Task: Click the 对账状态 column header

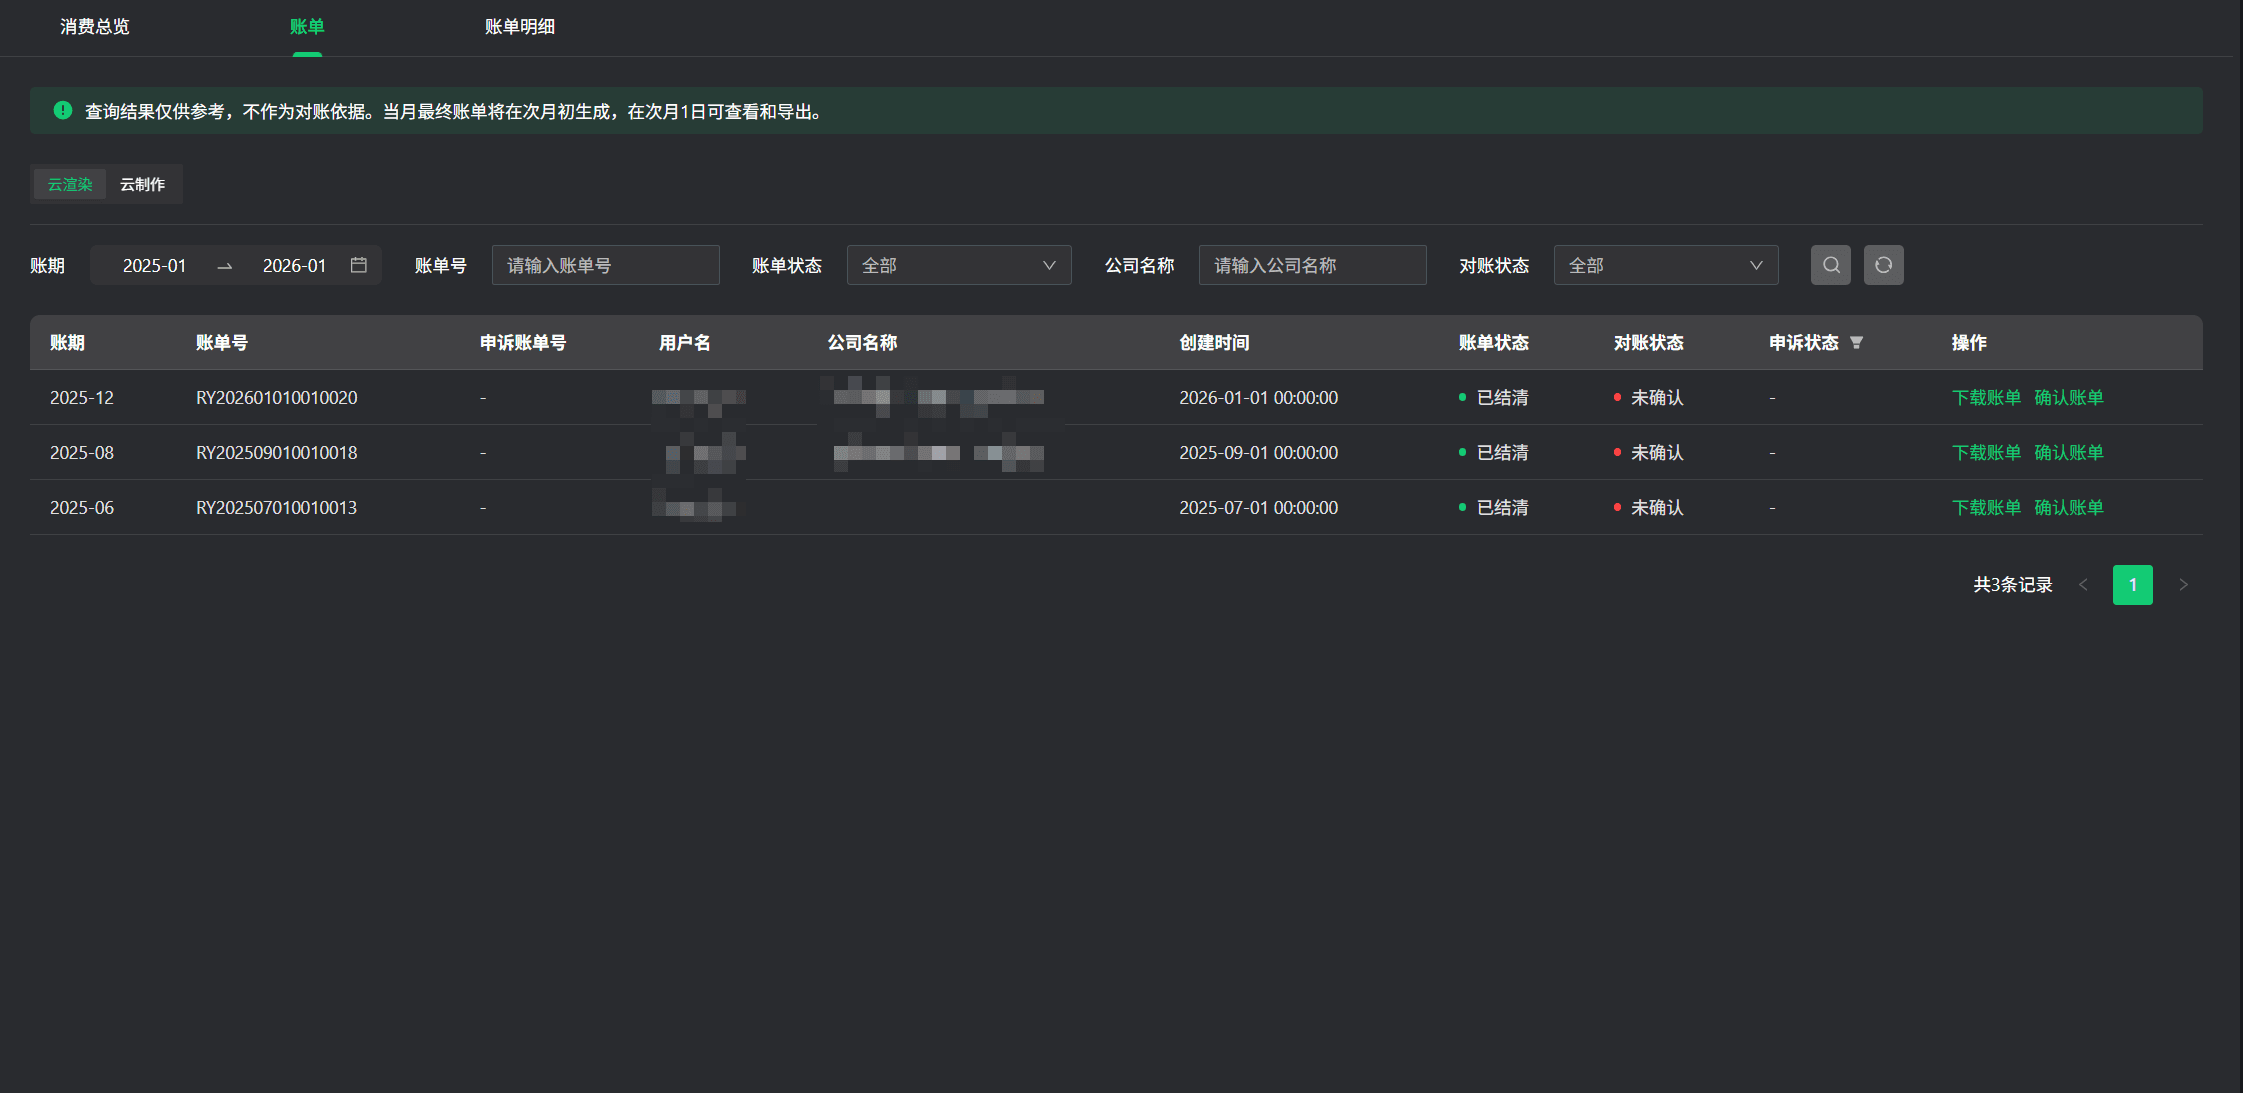Action: click(1649, 343)
